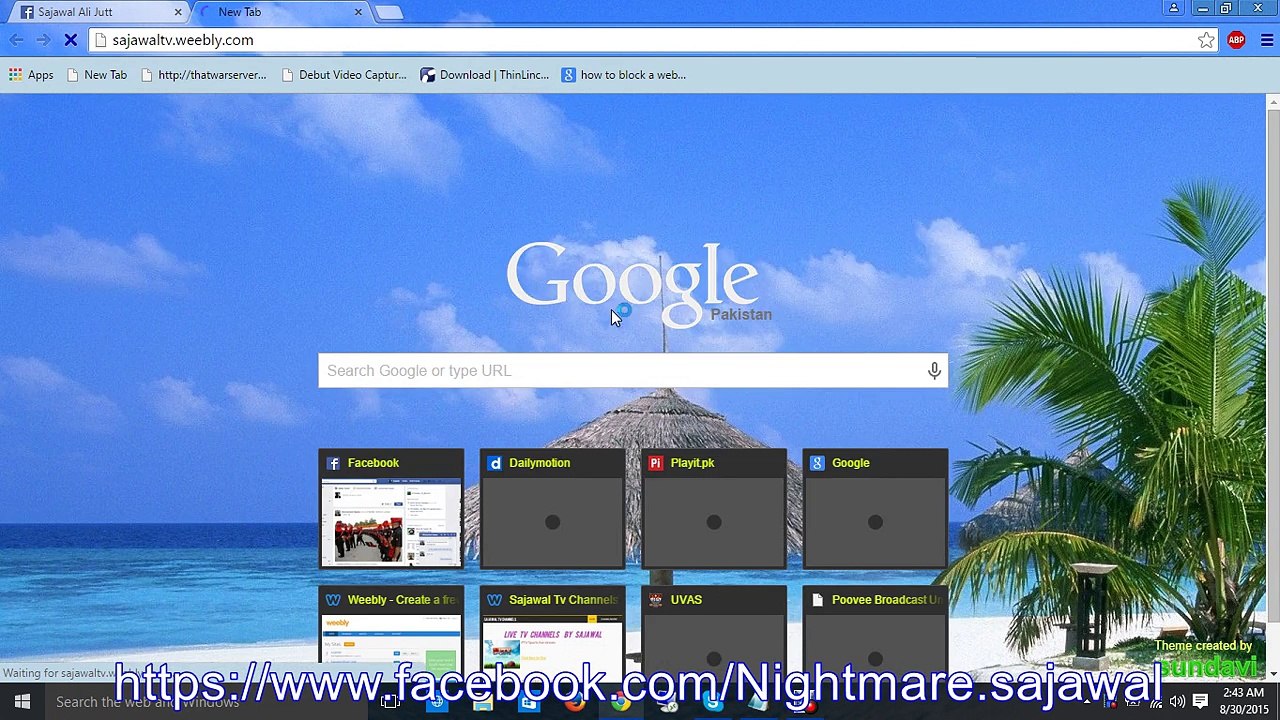Open the Debut Video Capture bookmark
Viewport: 1280px width, 720px height.
pos(344,75)
